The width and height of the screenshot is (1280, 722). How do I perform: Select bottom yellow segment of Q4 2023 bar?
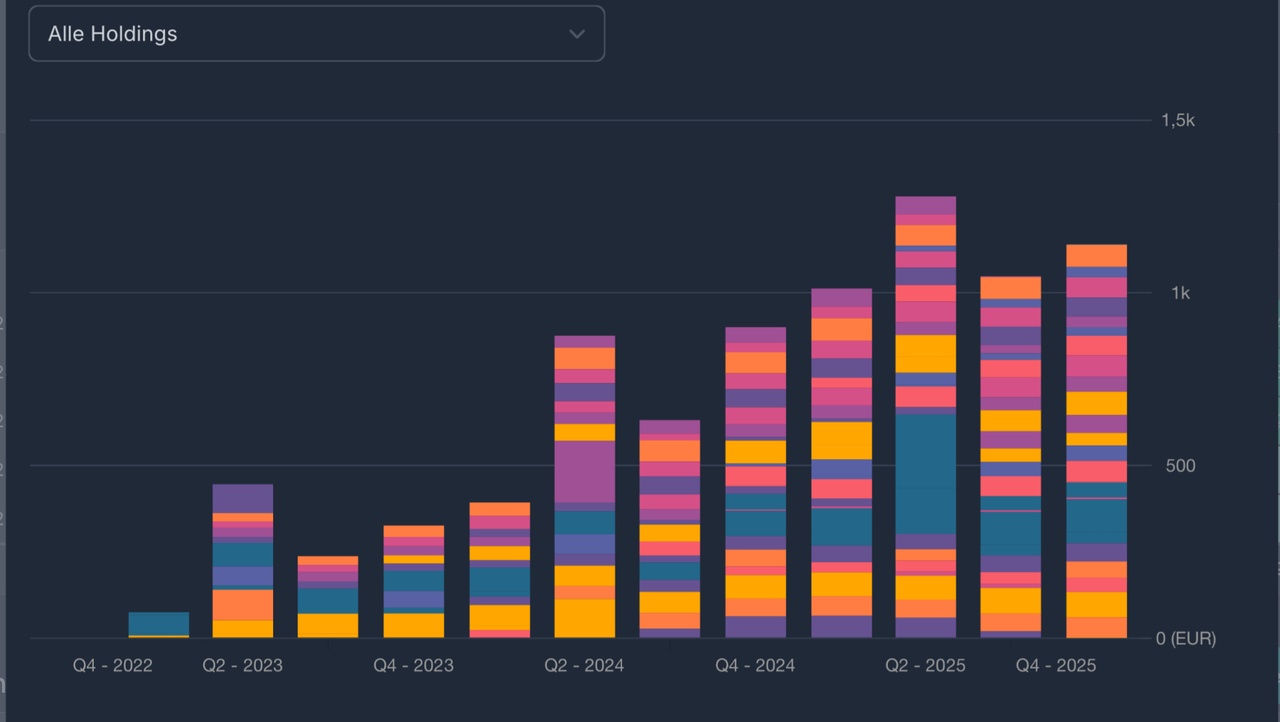click(x=413, y=625)
